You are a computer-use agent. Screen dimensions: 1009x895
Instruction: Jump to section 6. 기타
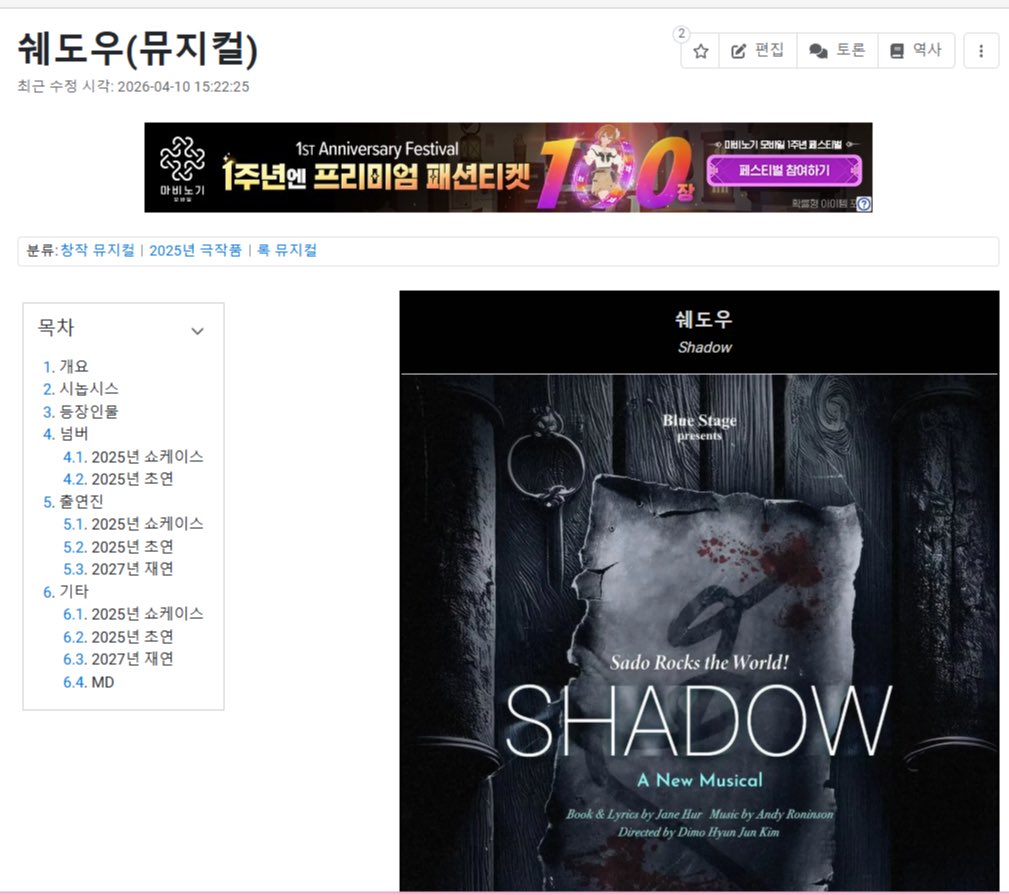point(66,591)
